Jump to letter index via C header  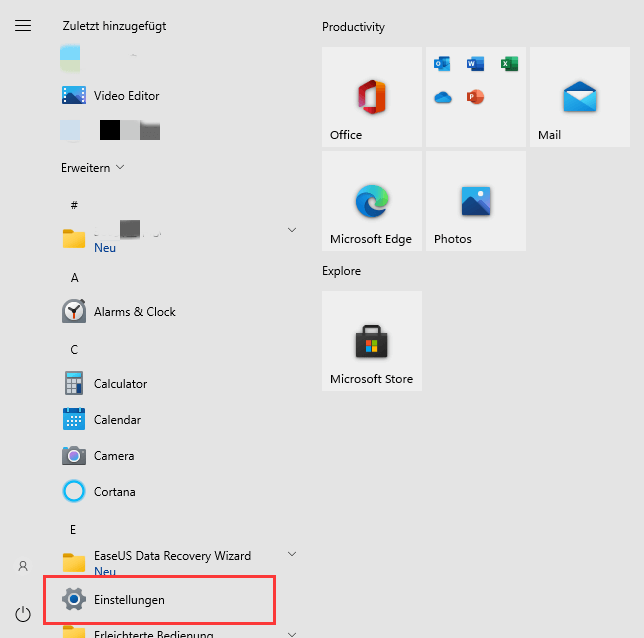(74, 350)
